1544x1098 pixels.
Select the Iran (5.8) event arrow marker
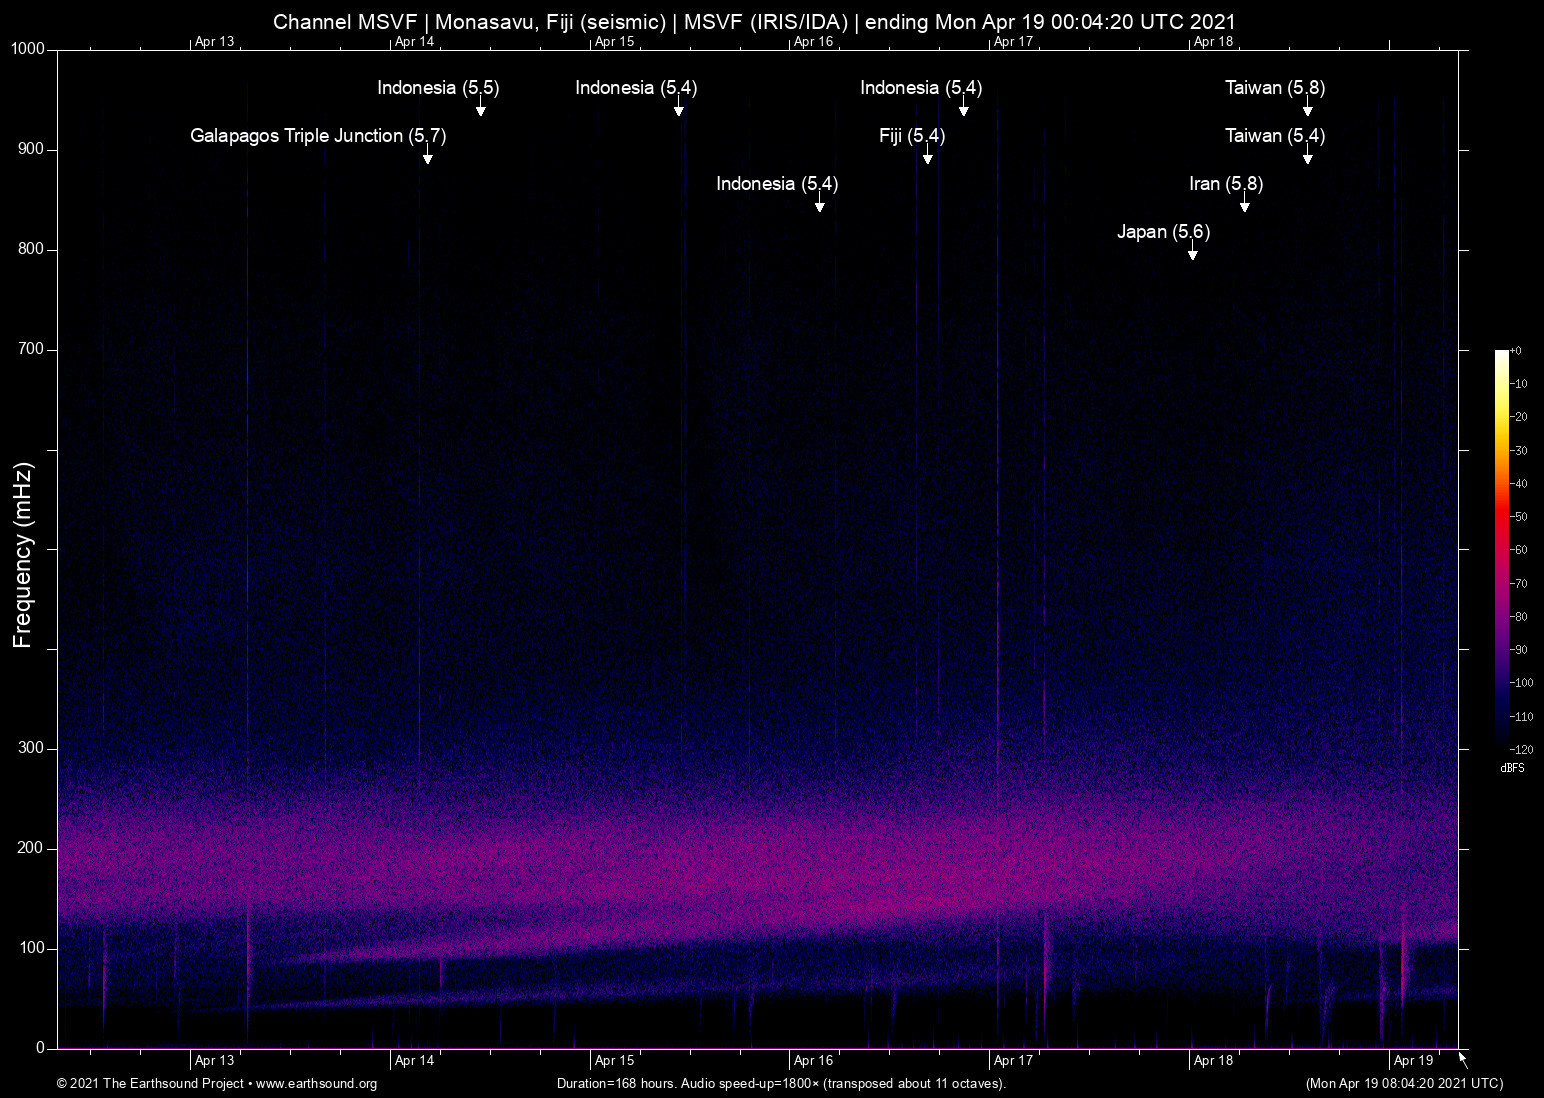tap(1245, 206)
